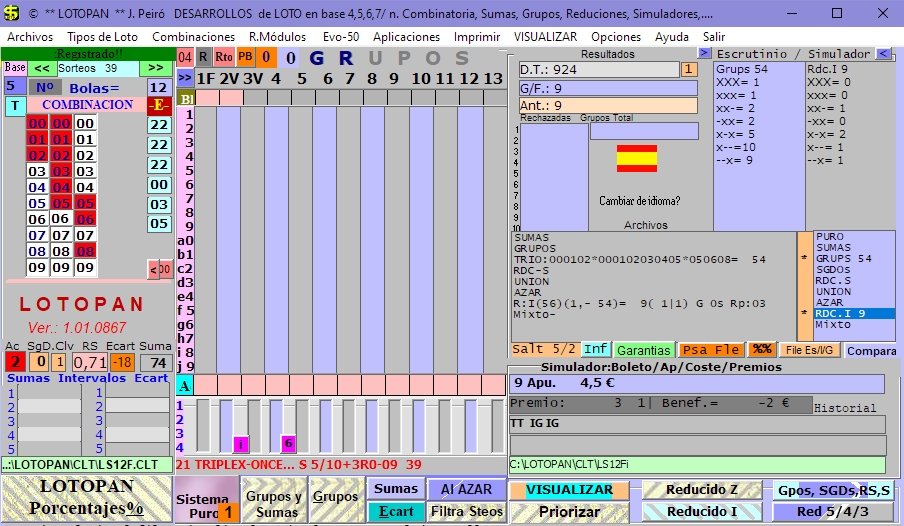This screenshot has height=526, width=904.
Task: Click the LS12Fi file path field
Action: [697, 464]
